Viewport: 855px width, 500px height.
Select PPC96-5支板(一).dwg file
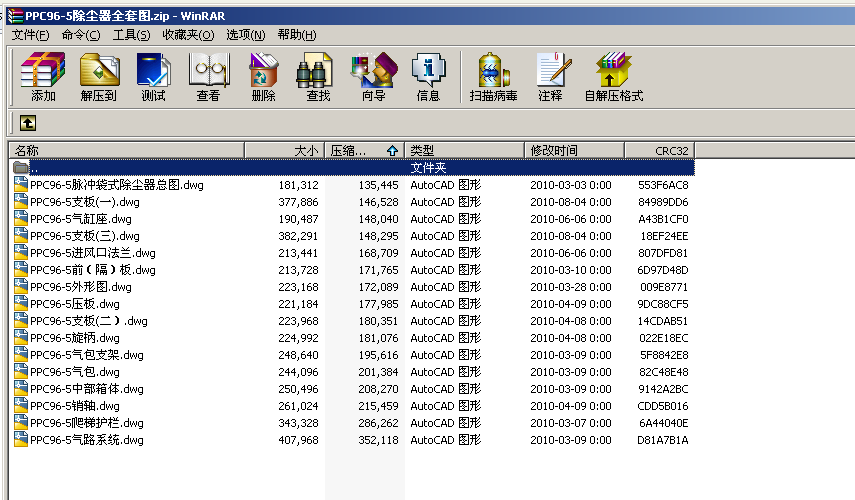85,202
